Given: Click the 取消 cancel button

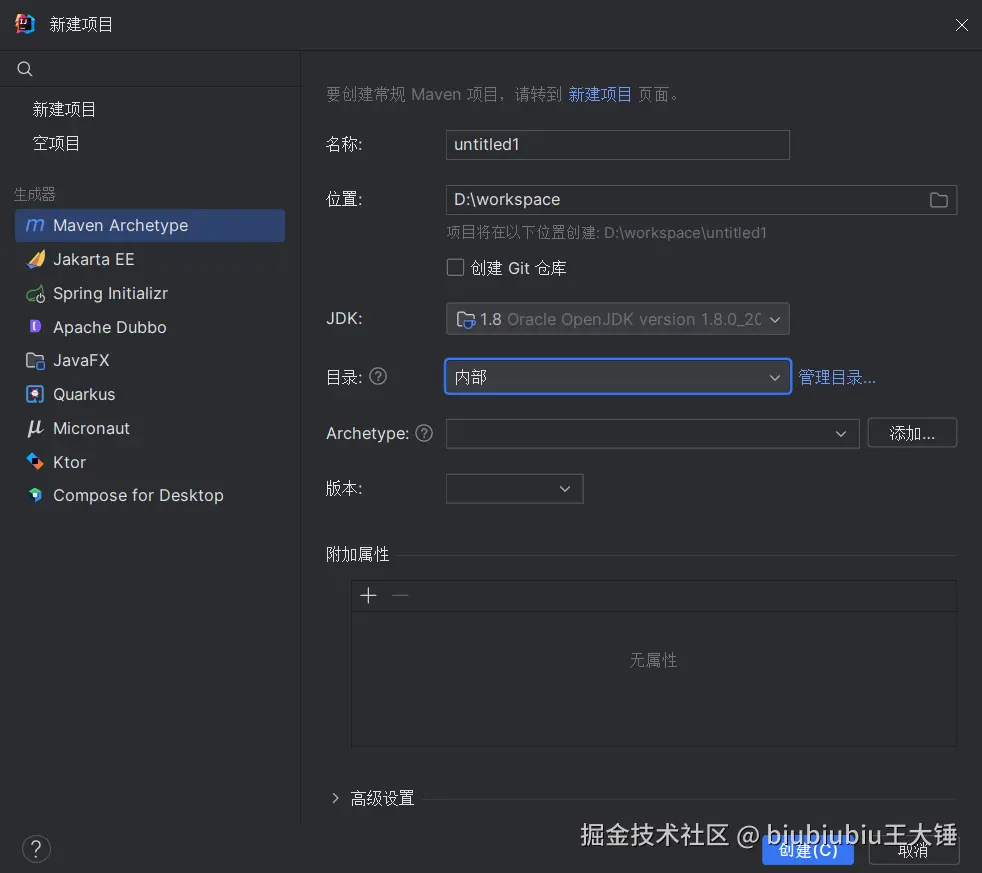Looking at the screenshot, I should (913, 850).
